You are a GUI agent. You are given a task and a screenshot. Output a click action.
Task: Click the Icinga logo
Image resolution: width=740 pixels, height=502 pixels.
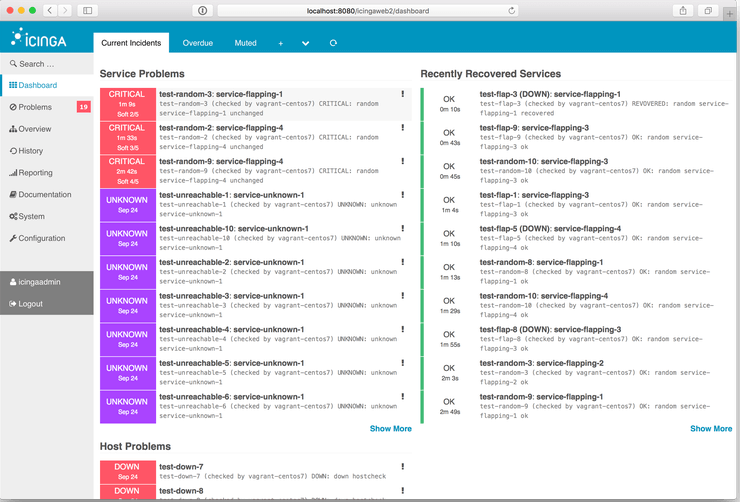[39, 38]
